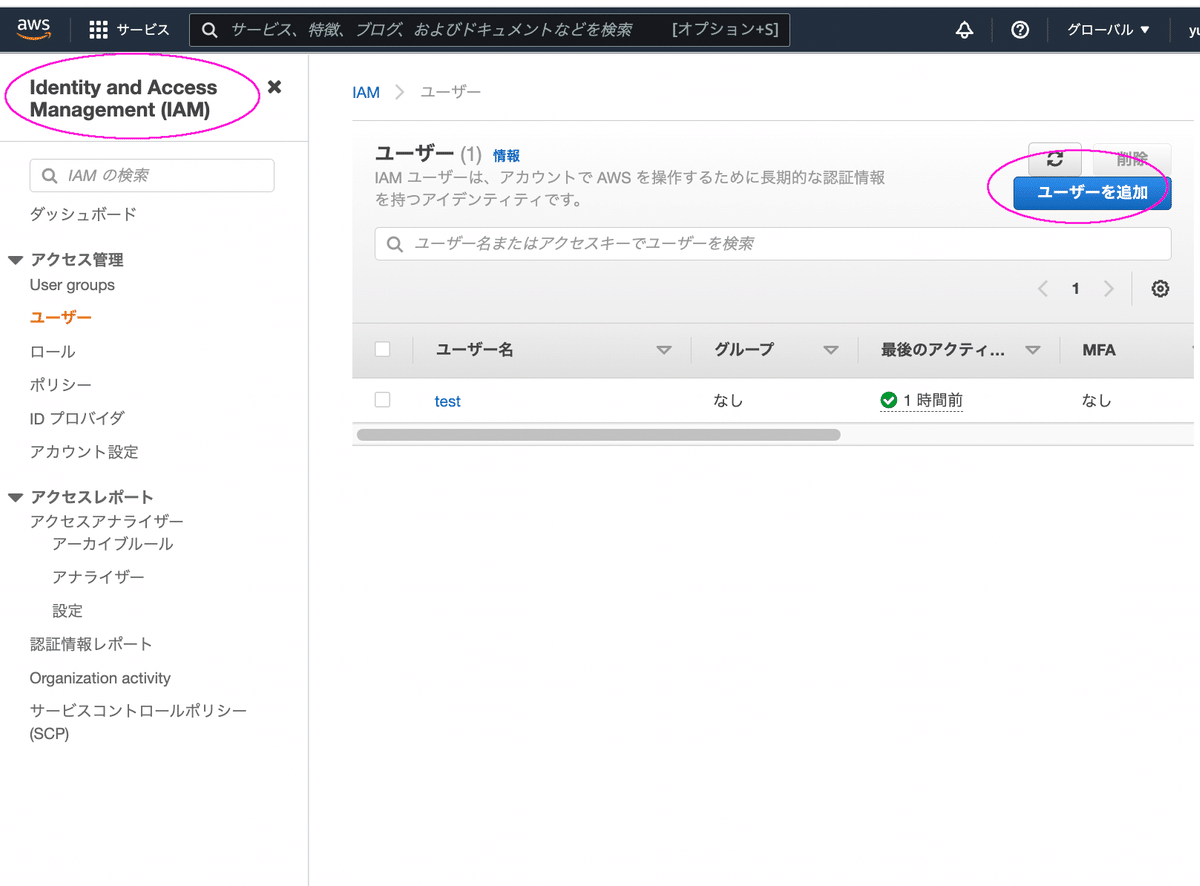Viewport: 1200px width, 886px height.
Task: Open ダッシュボード in the sidebar
Action: click(83, 214)
